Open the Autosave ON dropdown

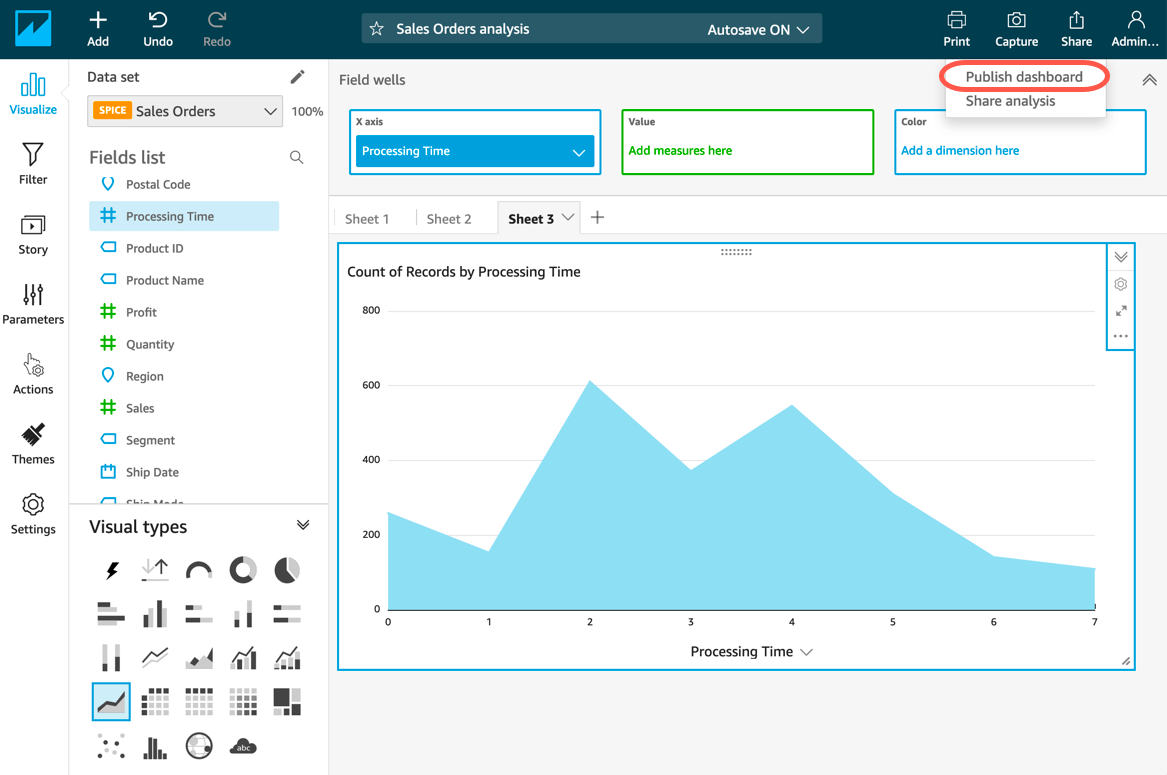point(760,28)
